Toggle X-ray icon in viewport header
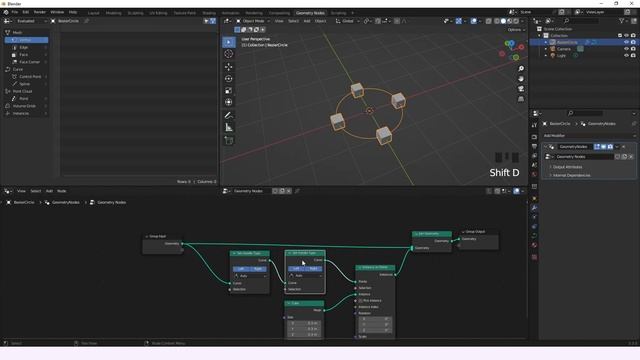640x360 pixels. [x=489, y=21]
